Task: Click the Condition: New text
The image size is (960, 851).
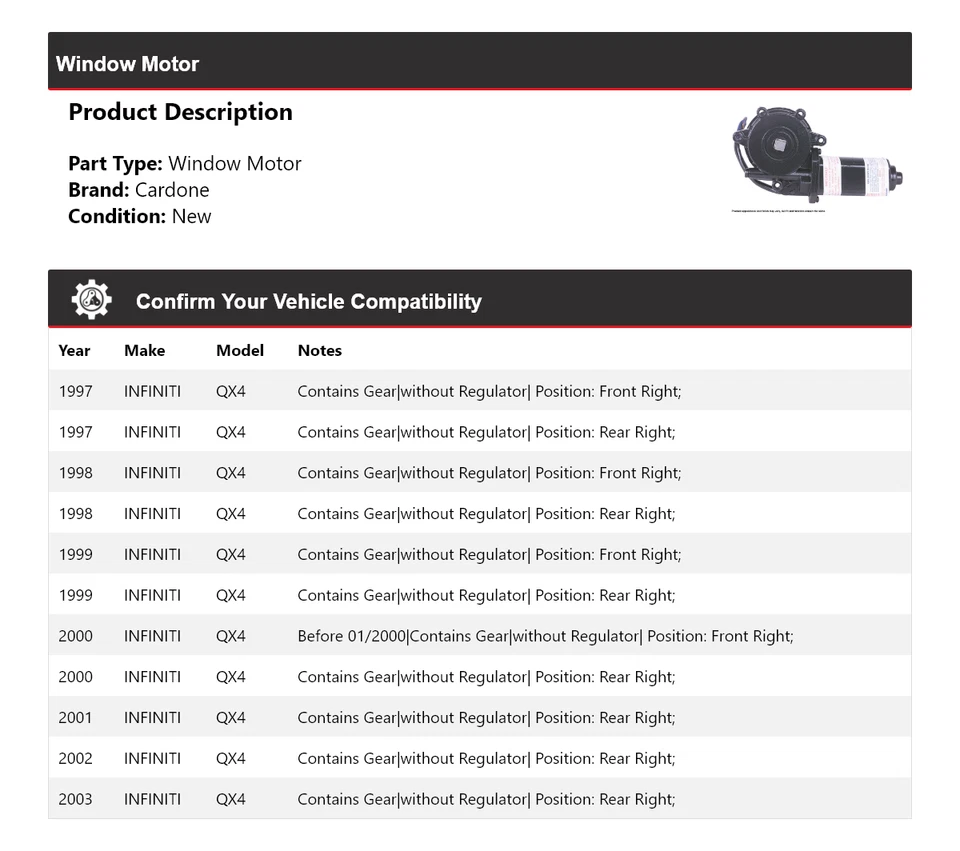Action: (139, 216)
